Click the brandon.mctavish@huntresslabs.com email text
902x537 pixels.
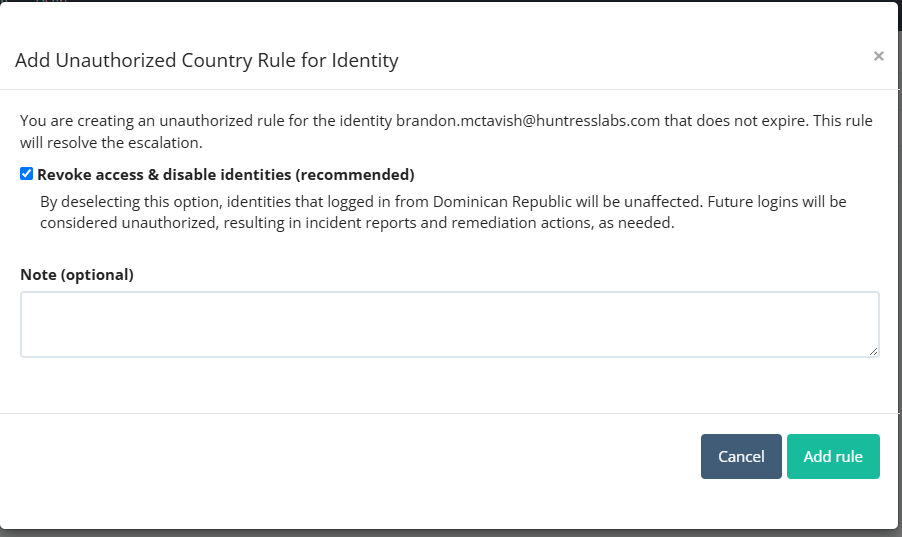click(528, 121)
